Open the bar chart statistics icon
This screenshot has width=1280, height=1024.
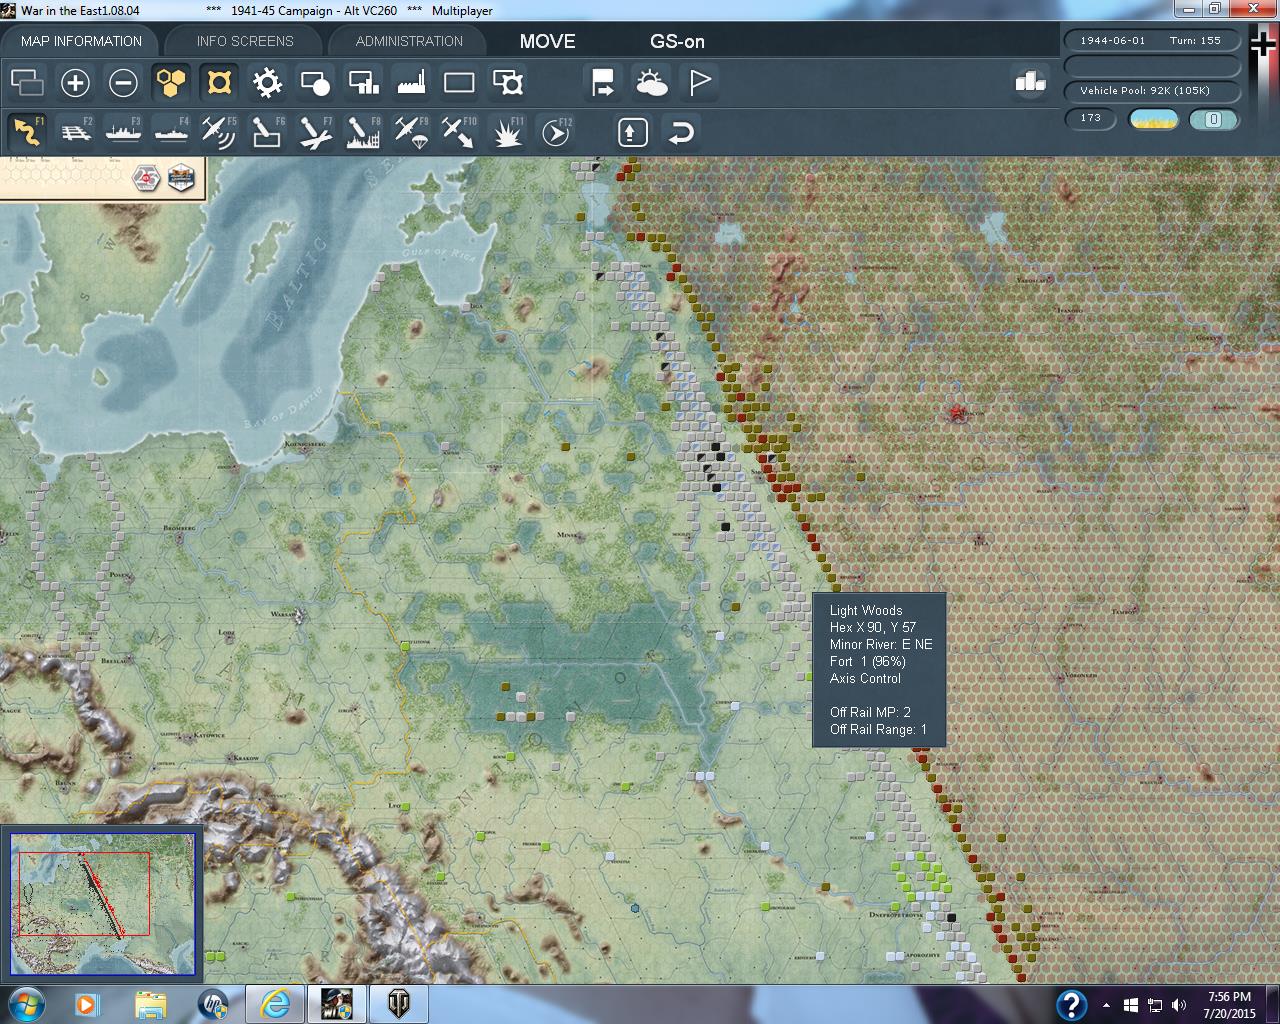pos(1030,81)
